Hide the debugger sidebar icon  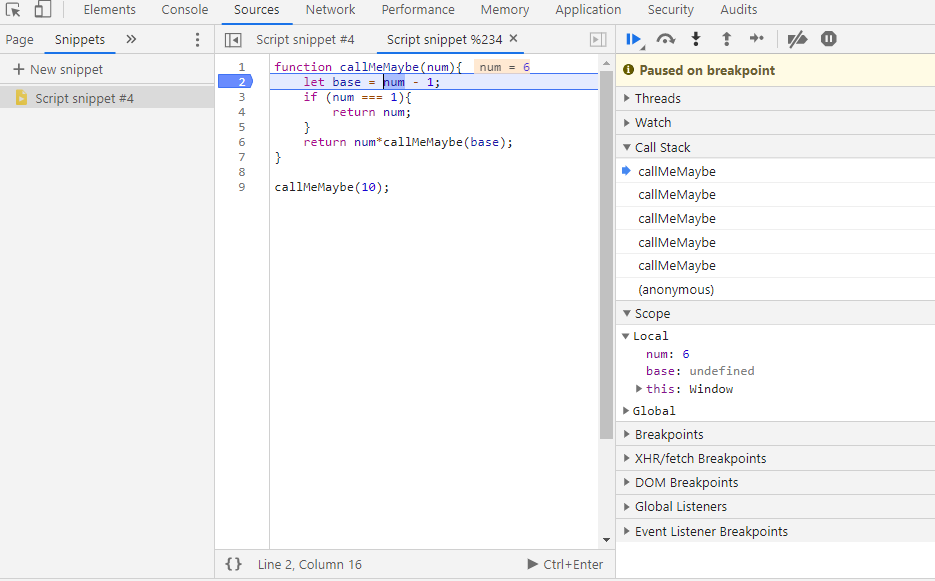(x=598, y=39)
